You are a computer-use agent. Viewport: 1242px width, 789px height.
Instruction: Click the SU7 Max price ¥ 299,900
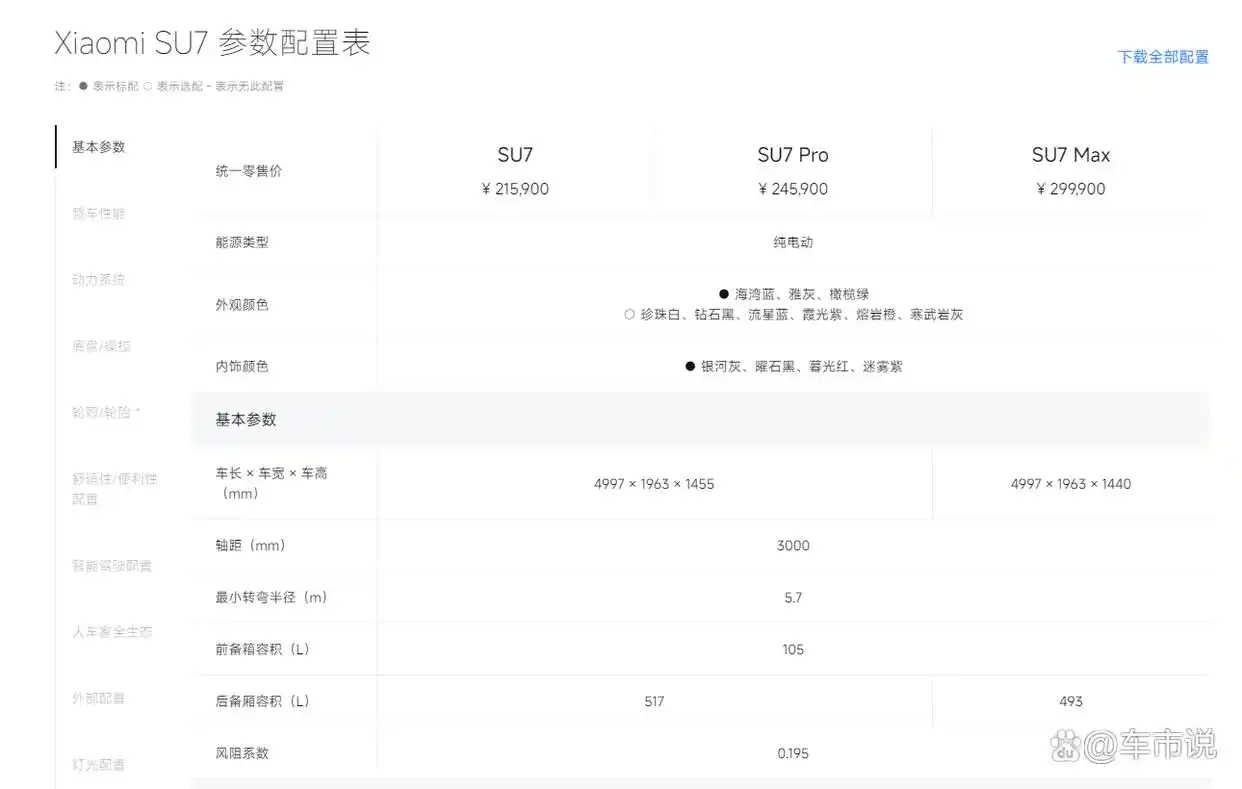click(x=1071, y=188)
